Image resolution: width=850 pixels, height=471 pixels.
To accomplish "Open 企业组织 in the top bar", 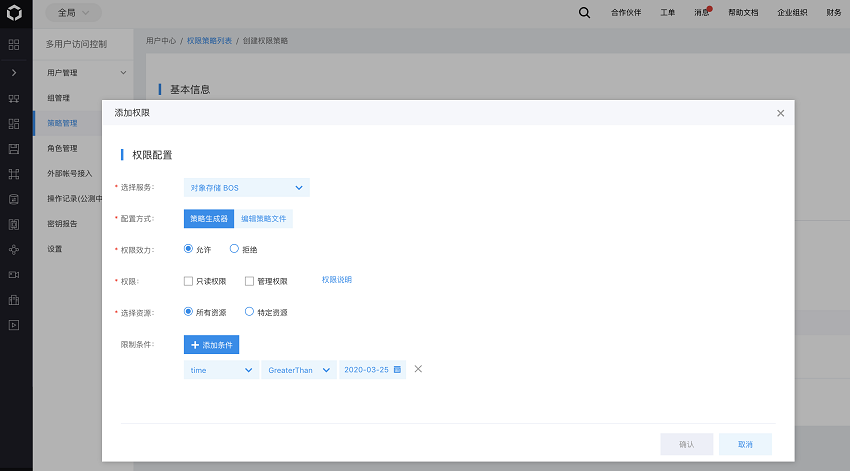I will (793, 12).
